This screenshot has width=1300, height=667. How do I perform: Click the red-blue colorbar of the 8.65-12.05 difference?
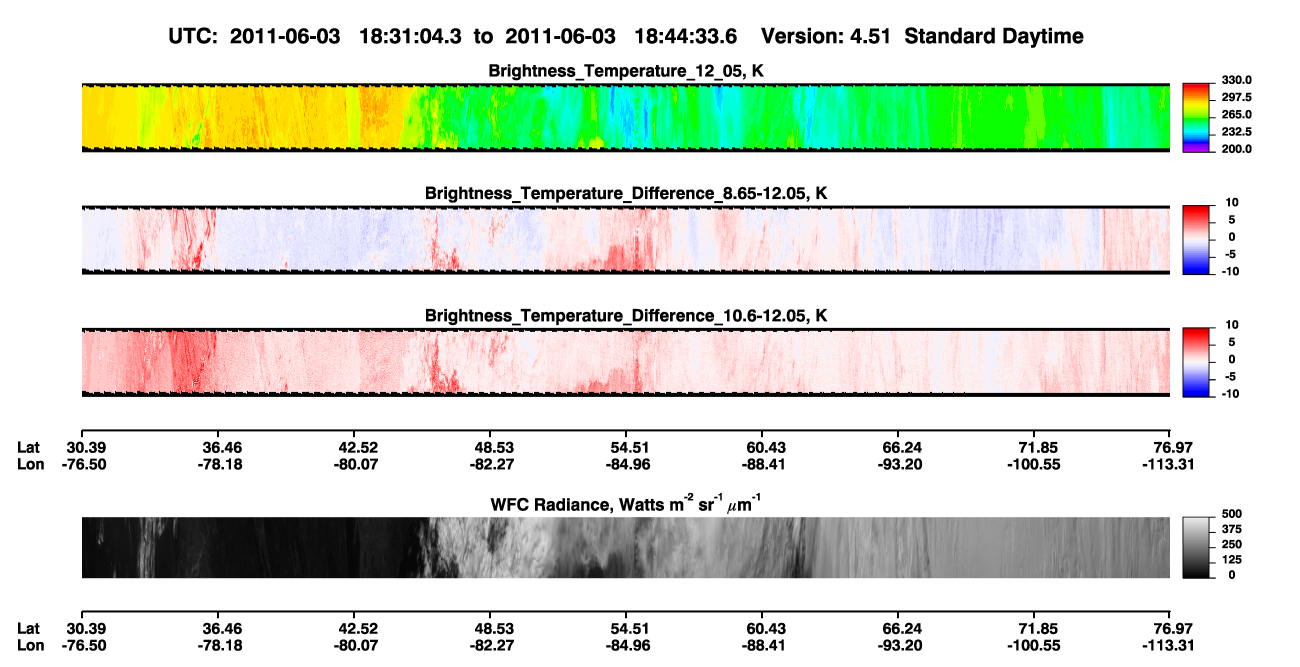(x=1197, y=239)
